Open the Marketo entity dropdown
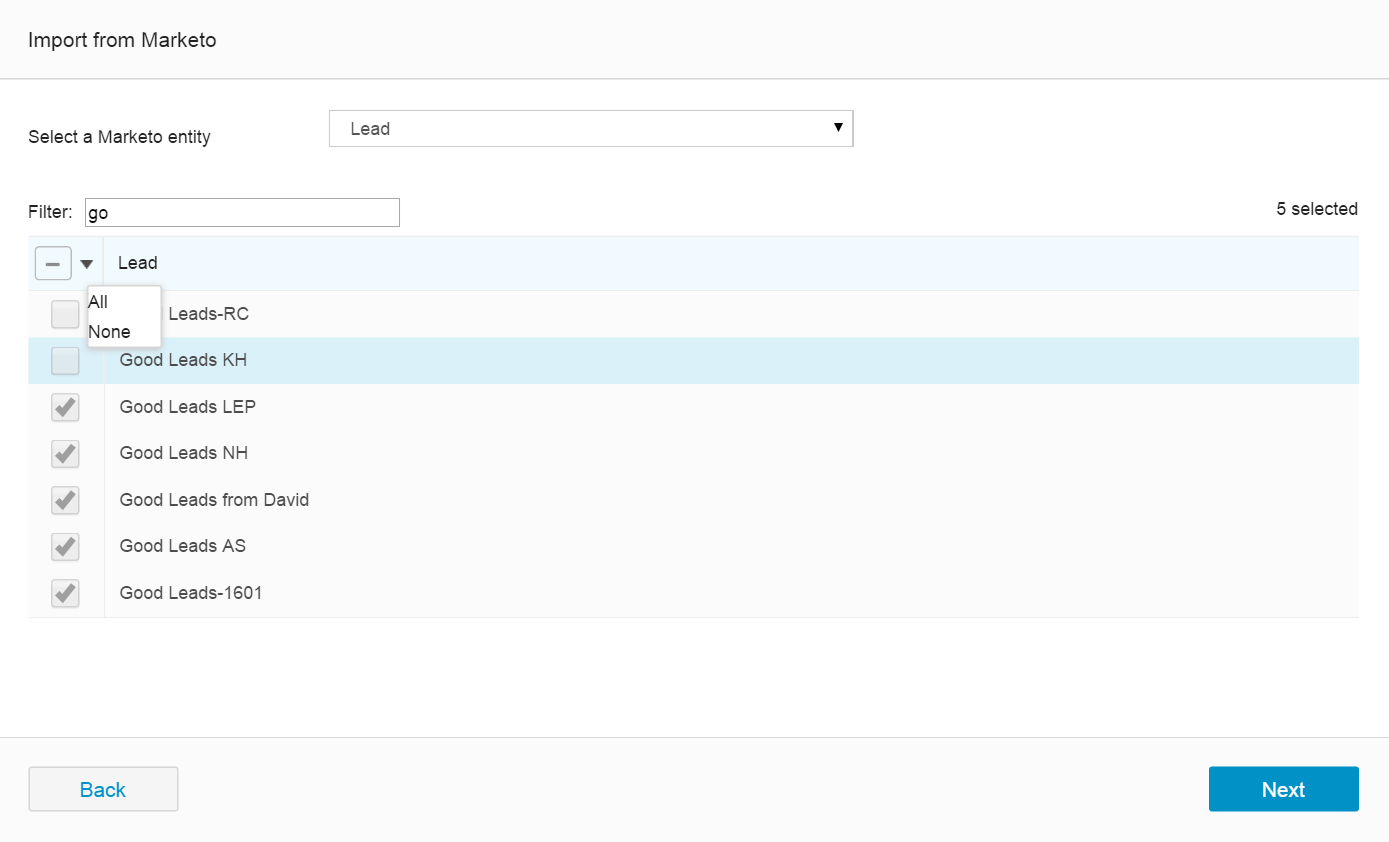Screen dimensions: 1389x842 point(591,129)
